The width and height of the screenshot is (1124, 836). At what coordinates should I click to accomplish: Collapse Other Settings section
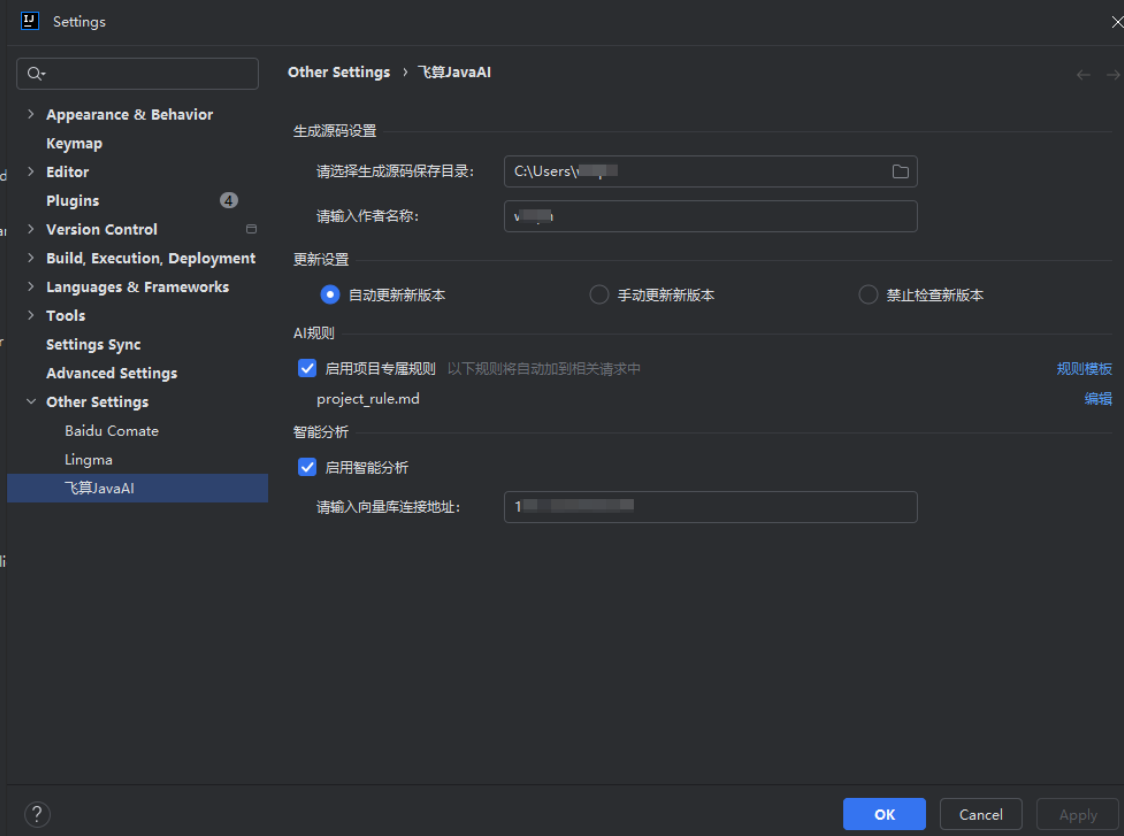coord(31,402)
